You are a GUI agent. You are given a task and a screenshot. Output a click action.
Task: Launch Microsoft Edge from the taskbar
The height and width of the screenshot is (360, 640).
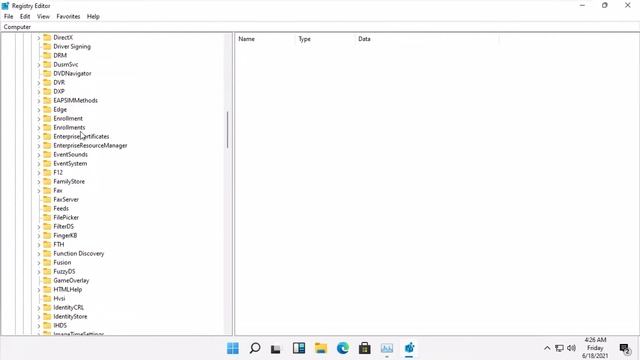(x=343, y=348)
